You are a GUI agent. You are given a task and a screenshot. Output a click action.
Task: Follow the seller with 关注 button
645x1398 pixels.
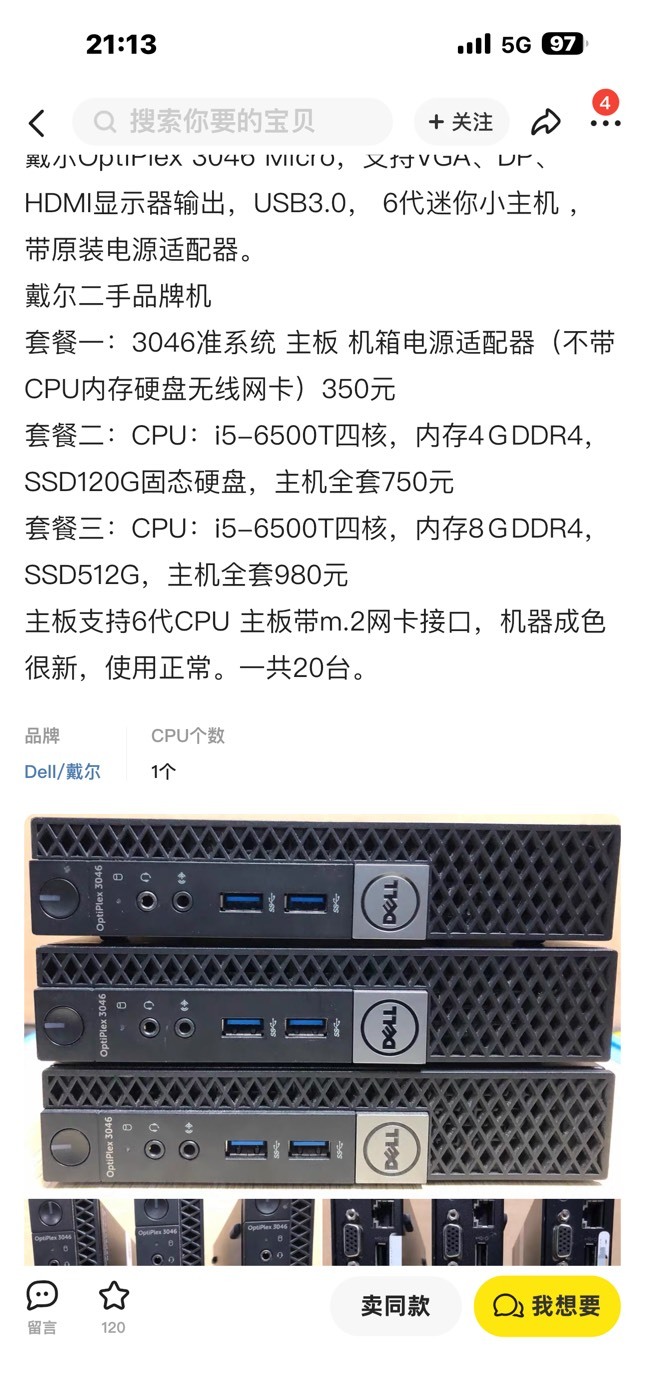coord(461,122)
